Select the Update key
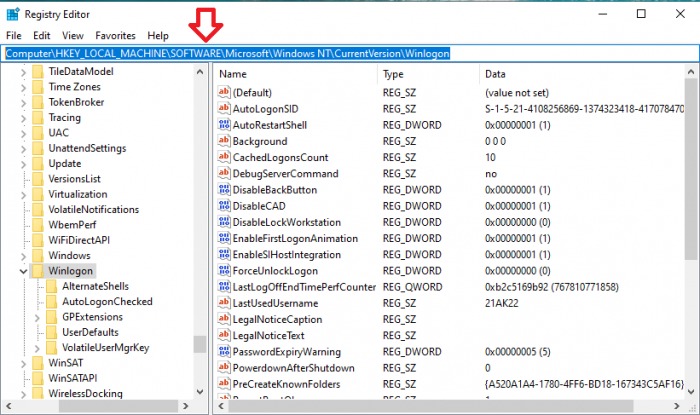Image resolution: width=700 pixels, height=415 pixels. 65,163
